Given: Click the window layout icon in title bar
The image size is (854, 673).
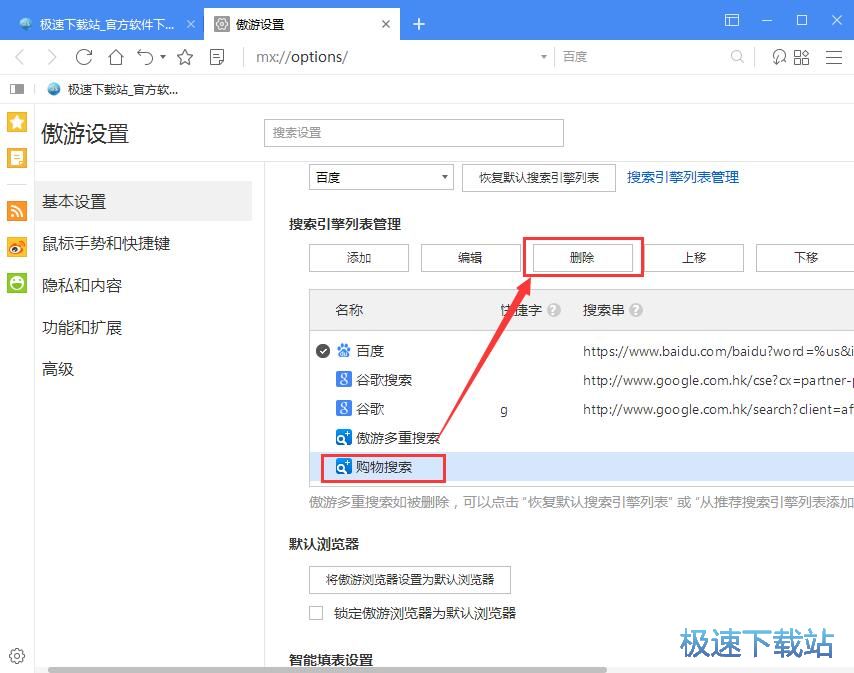Looking at the screenshot, I should [732, 20].
